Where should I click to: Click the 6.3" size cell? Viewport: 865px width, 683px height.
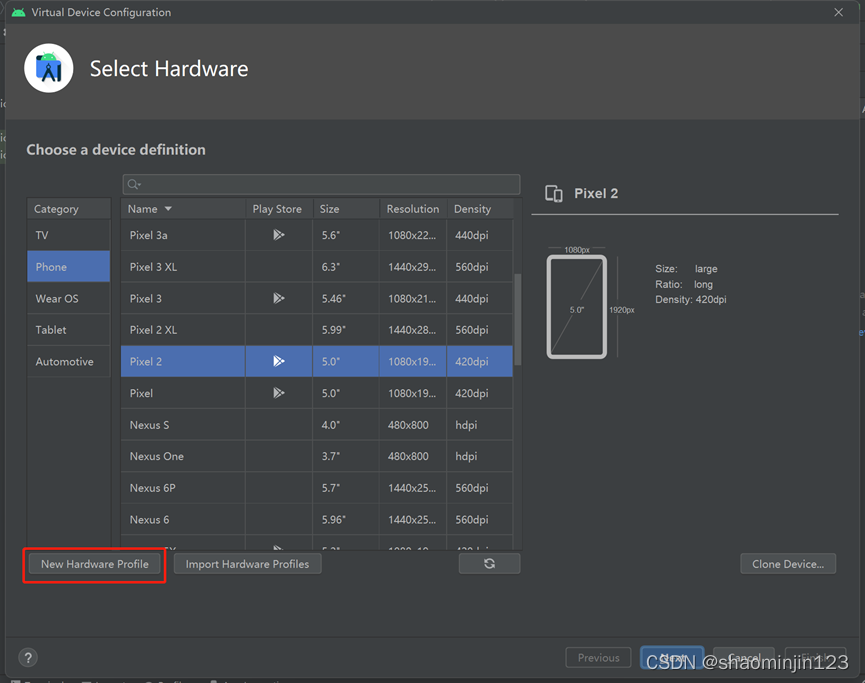(x=346, y=267)
